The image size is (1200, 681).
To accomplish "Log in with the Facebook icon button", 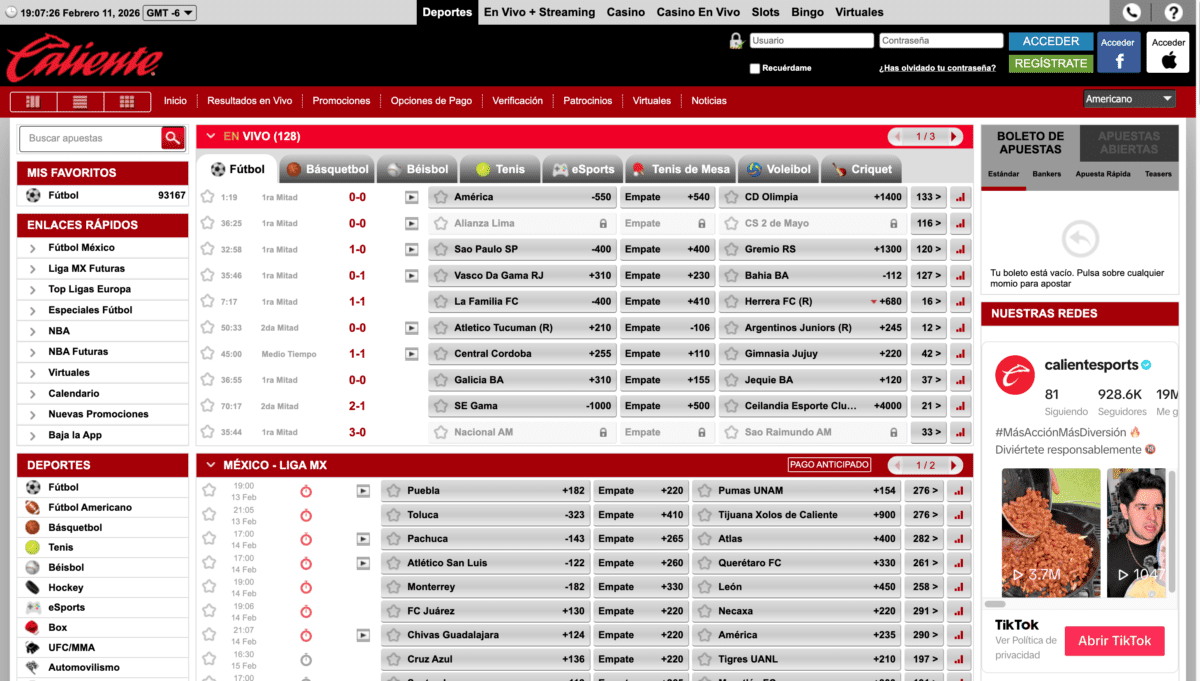I will coord(1118,53).
